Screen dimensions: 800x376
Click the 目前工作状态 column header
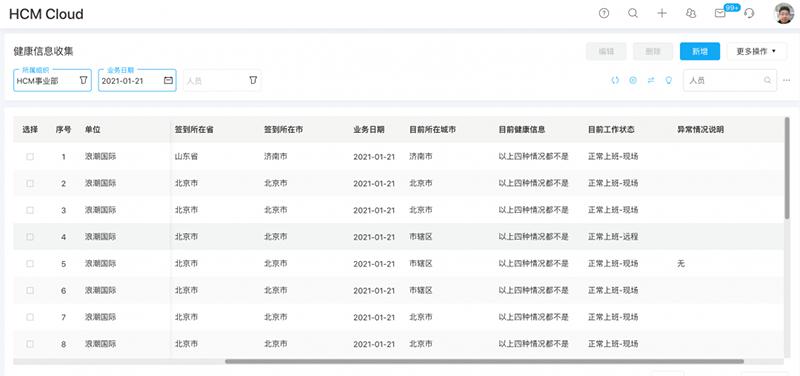[x=611, y=130]
